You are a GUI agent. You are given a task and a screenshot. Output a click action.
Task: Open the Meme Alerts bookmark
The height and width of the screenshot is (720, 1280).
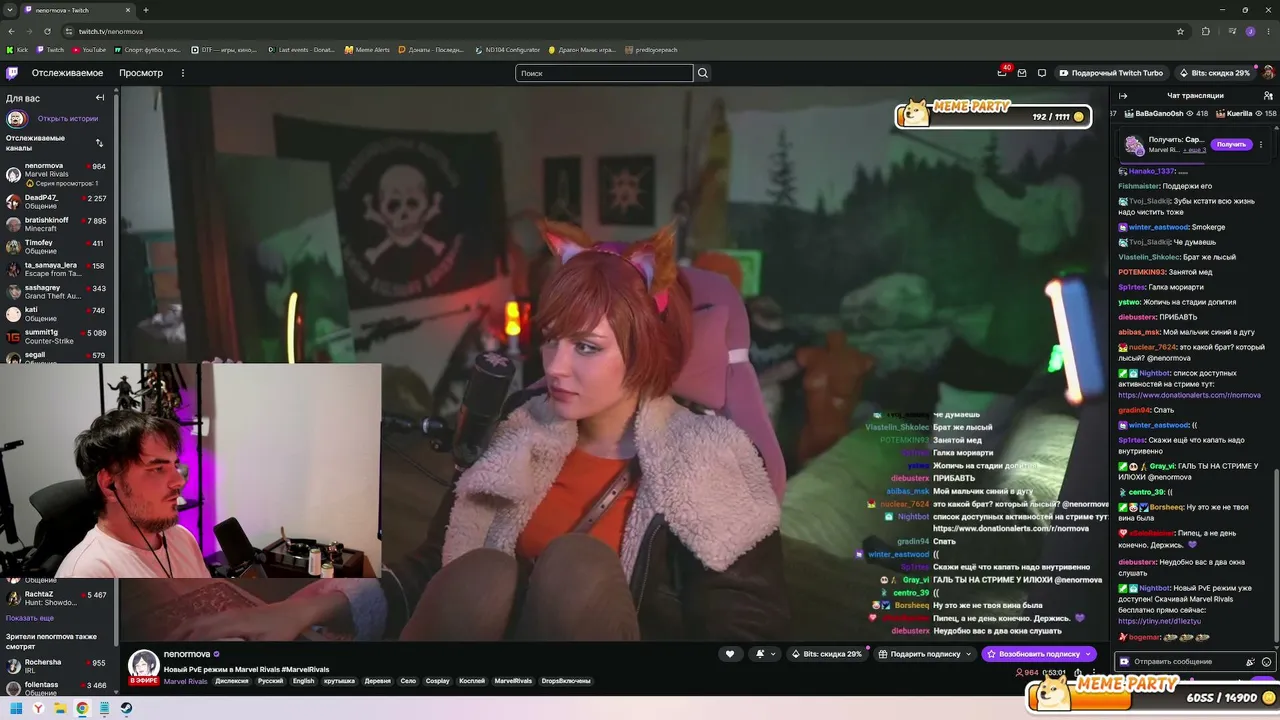click(367, 50)
